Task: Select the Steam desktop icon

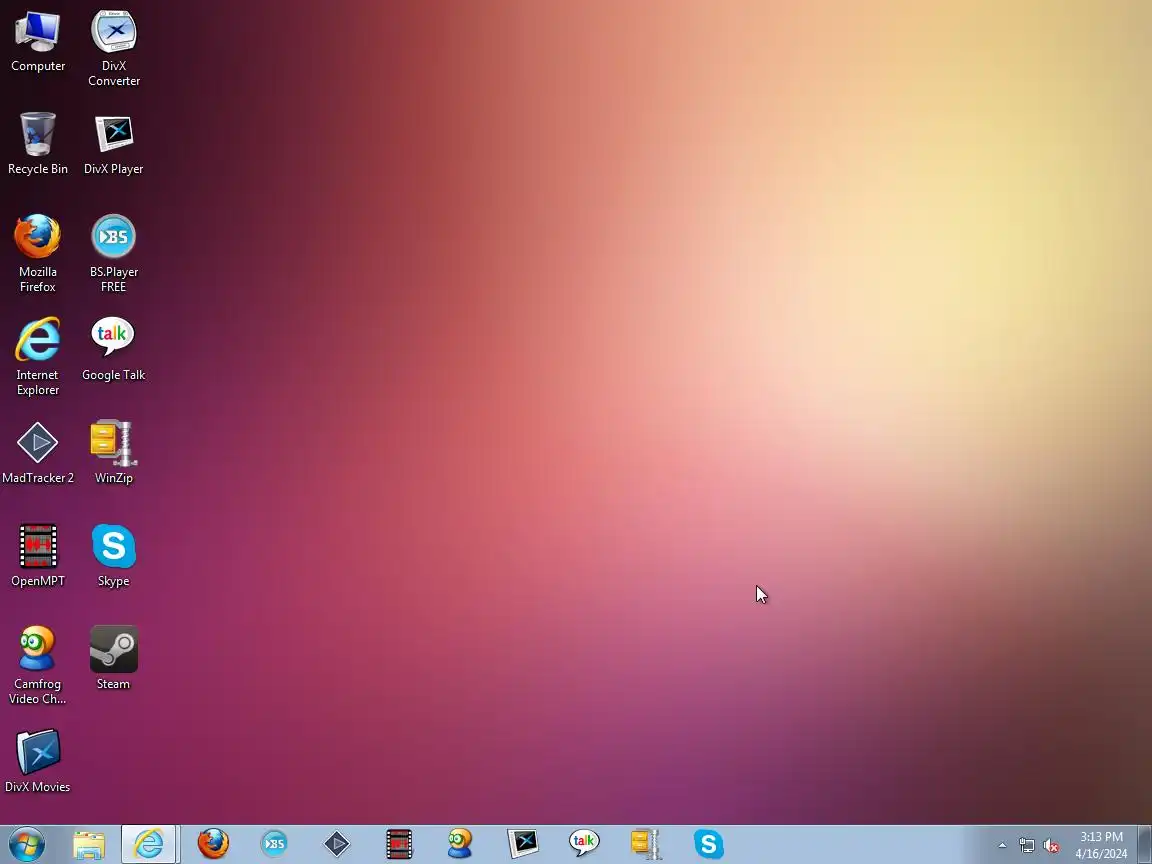Action: (x=114, y=658)
